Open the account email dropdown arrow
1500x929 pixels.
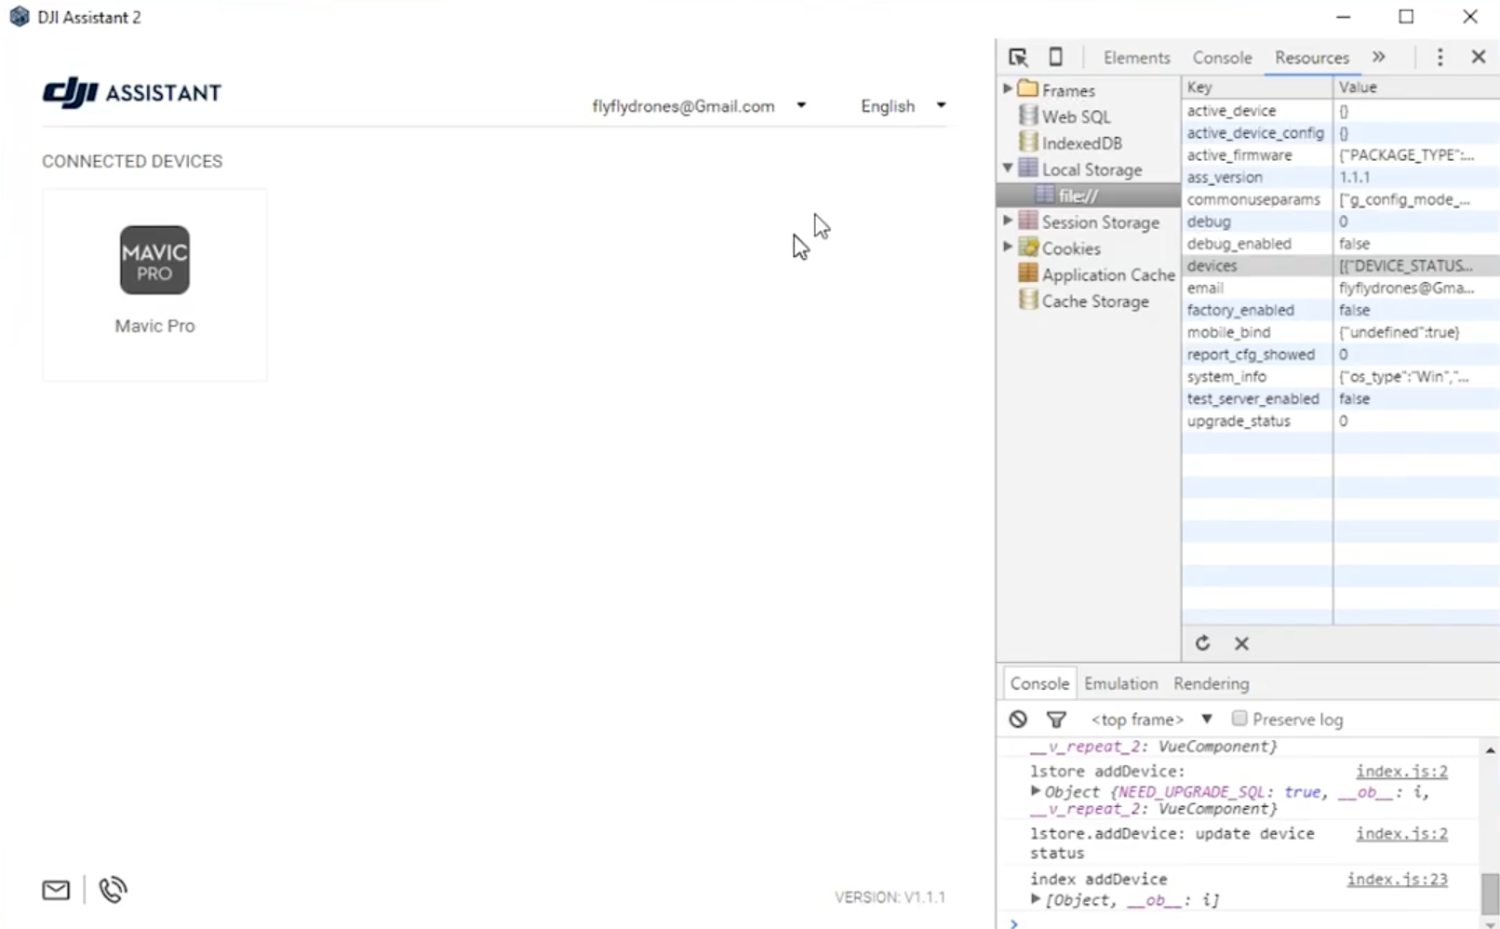click(801, 105)
